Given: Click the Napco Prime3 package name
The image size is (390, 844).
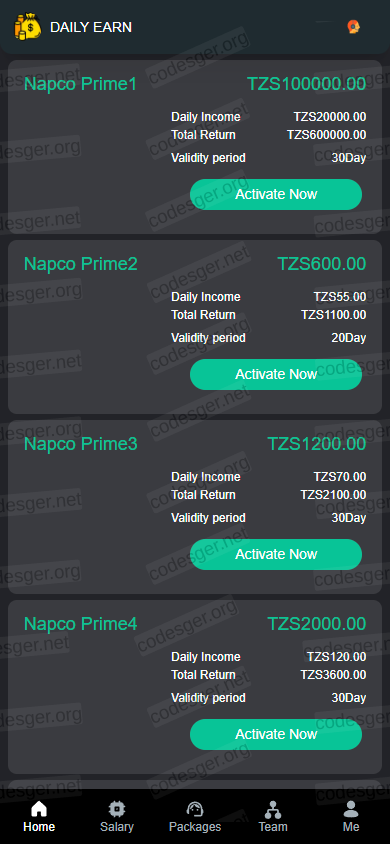Looking at the screenshot, I should pyautogui.click(x=81, y=444).
